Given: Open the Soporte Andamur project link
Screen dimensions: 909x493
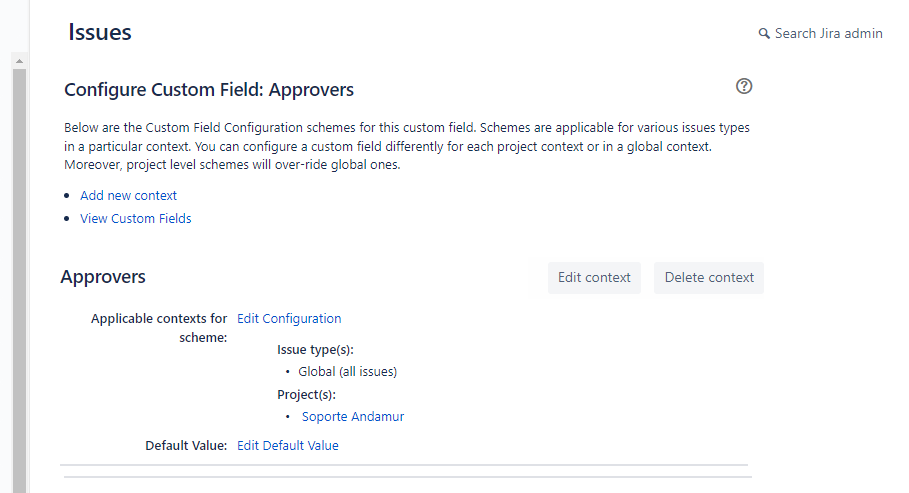Looking at the screenshot, I should pos(352,416).
